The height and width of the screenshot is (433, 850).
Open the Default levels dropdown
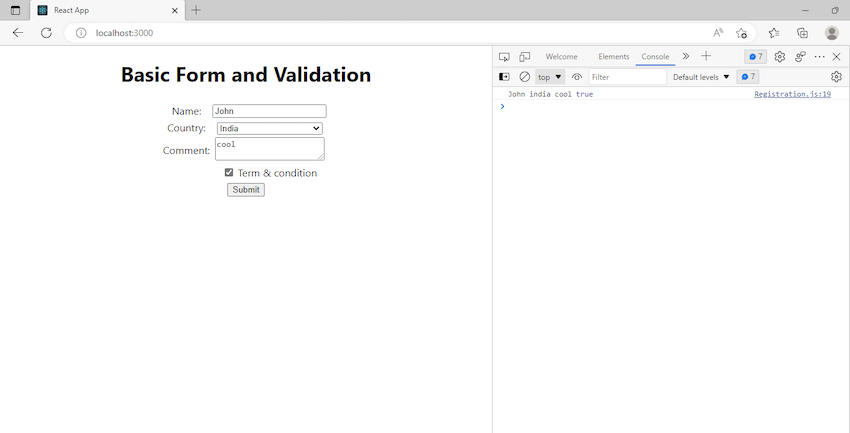(x=701, y=77)
